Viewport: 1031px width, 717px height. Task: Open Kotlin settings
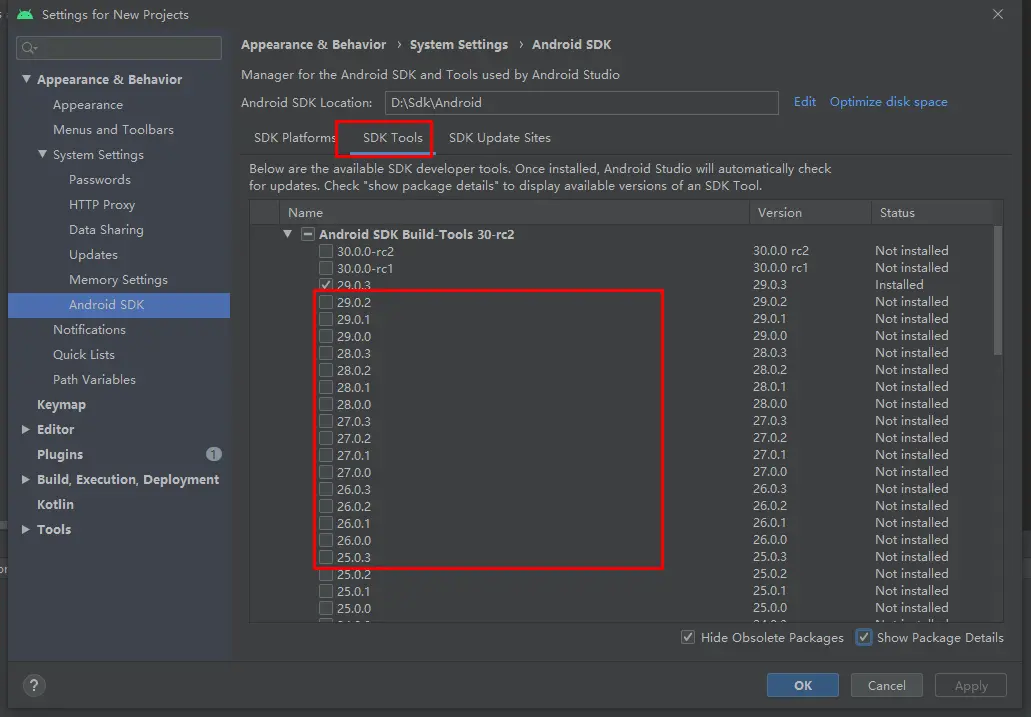click(x=55, y=505)
